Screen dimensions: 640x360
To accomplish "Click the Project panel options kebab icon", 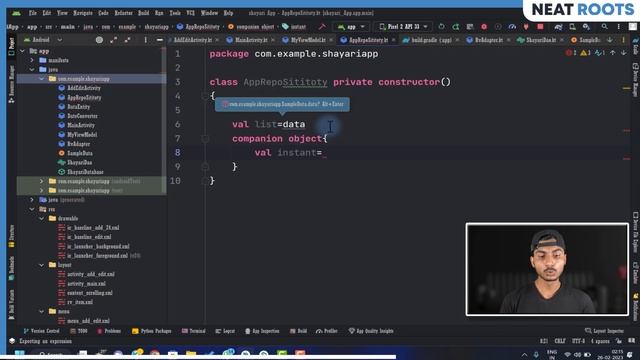I will click(145, 40).
